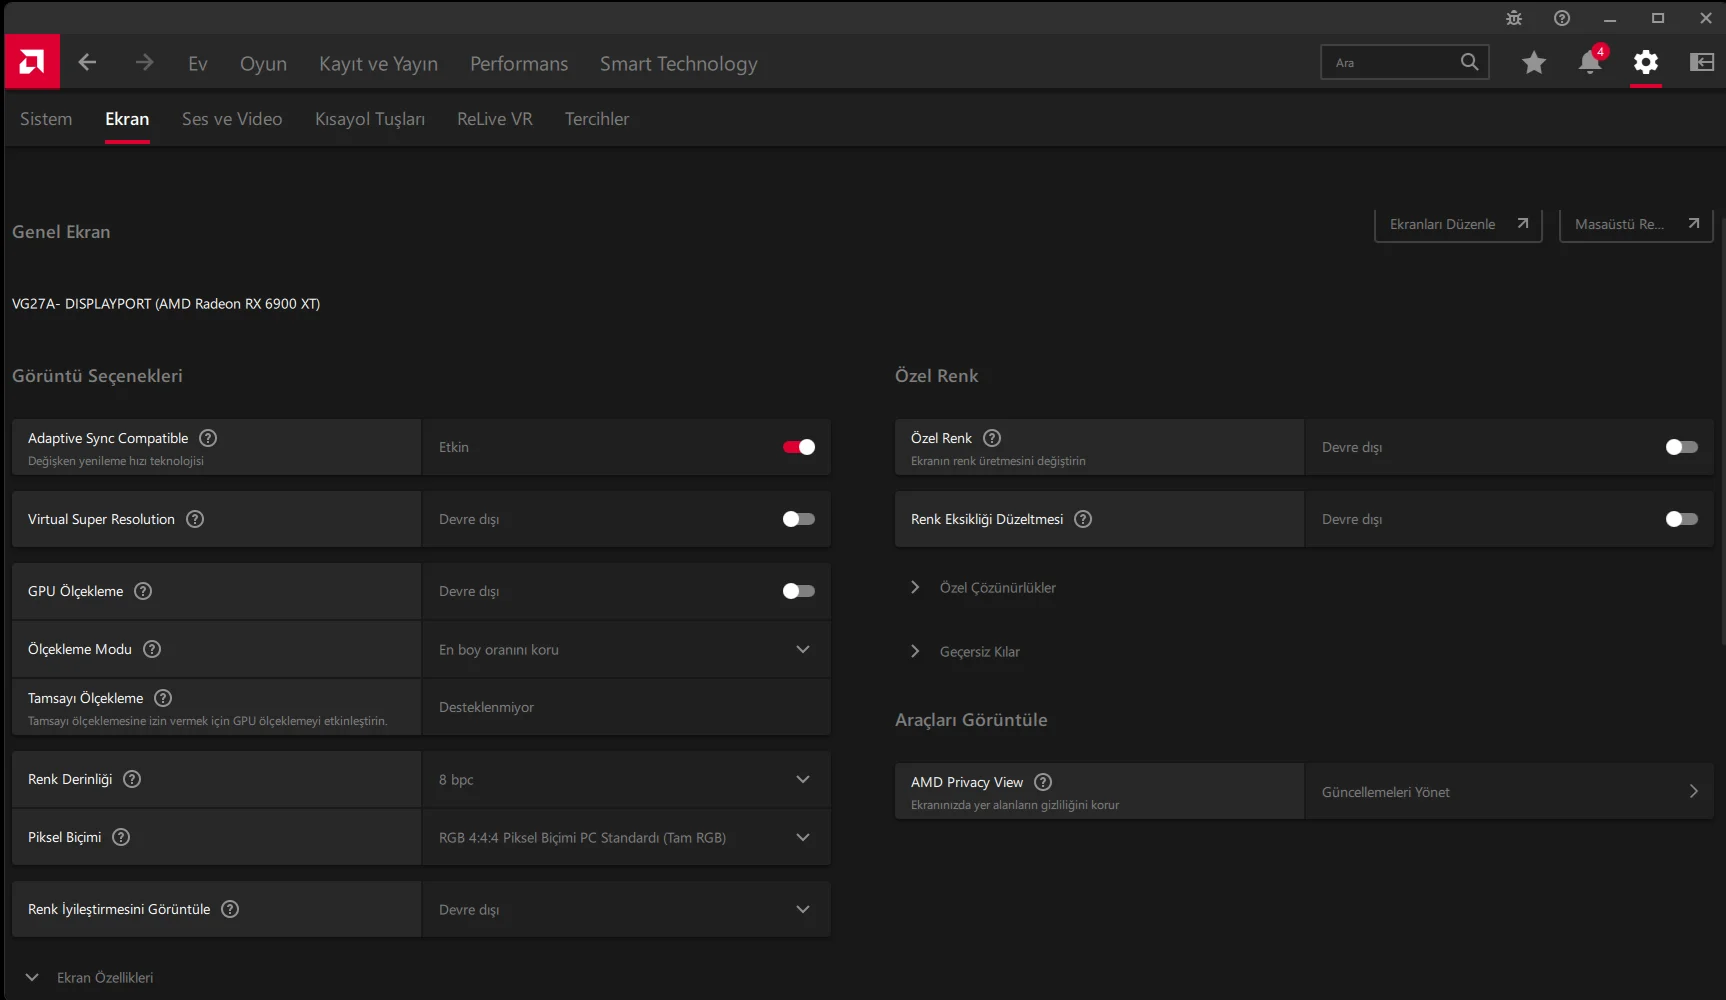This screenshot has height=1000, width=1726.
Task: Expand the Özel Çözünürlükler section
Action: pyautogui.click(x=997, y=588)
